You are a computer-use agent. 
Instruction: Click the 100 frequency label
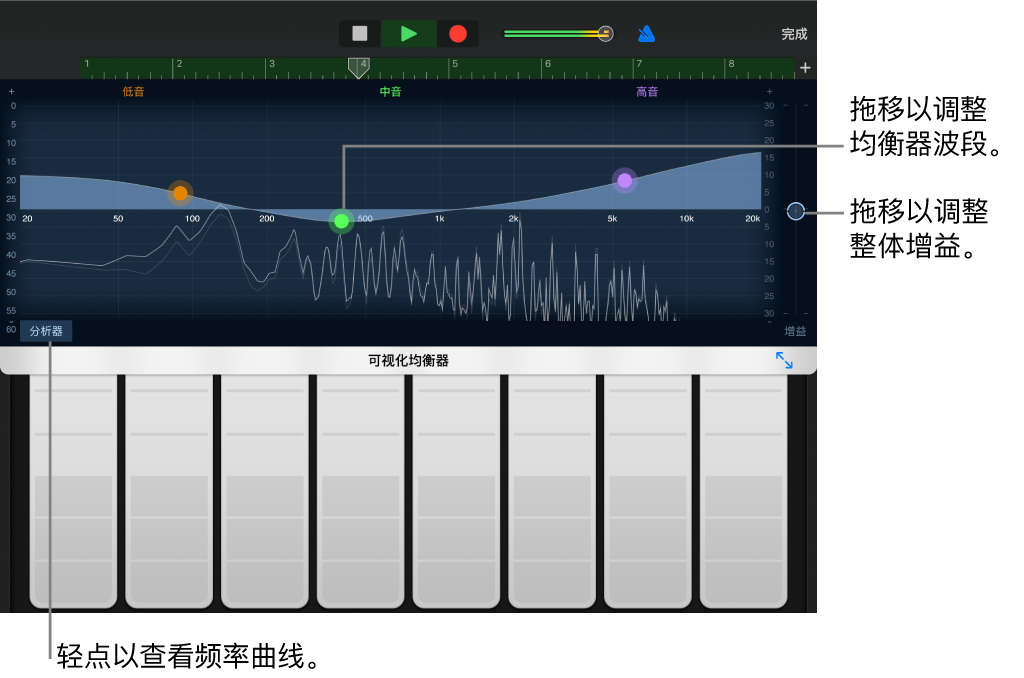192,219
